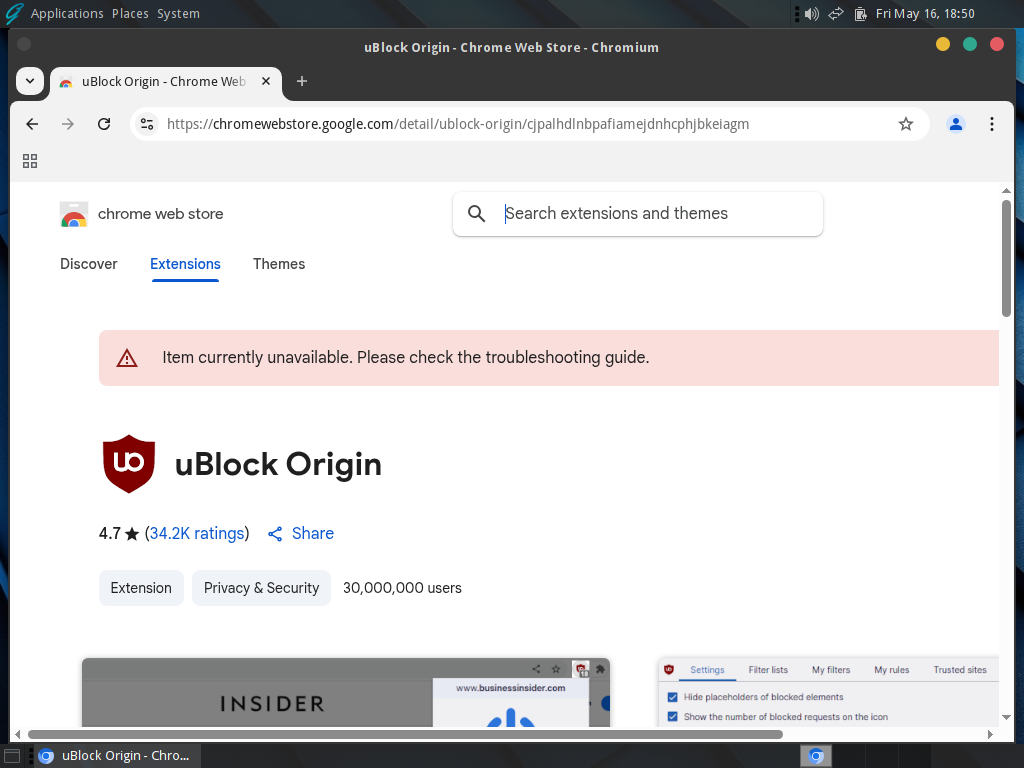Open the clock showing Fri May 16
Screen dimensions: 1024x768
[925, 14]
